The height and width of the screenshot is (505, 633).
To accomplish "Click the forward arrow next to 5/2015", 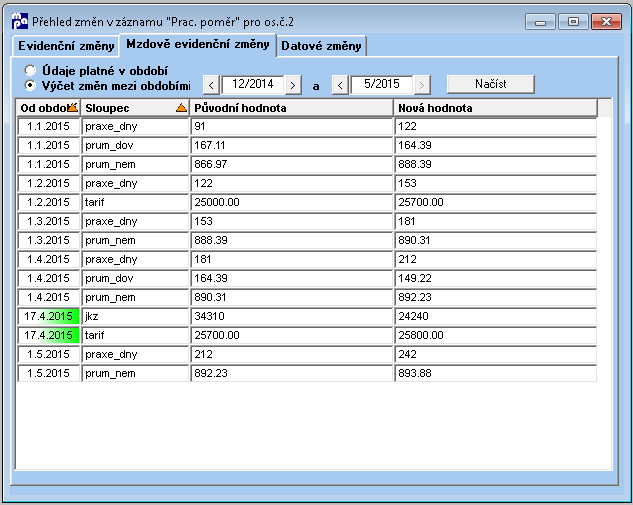I will click(x=422, y=85).
